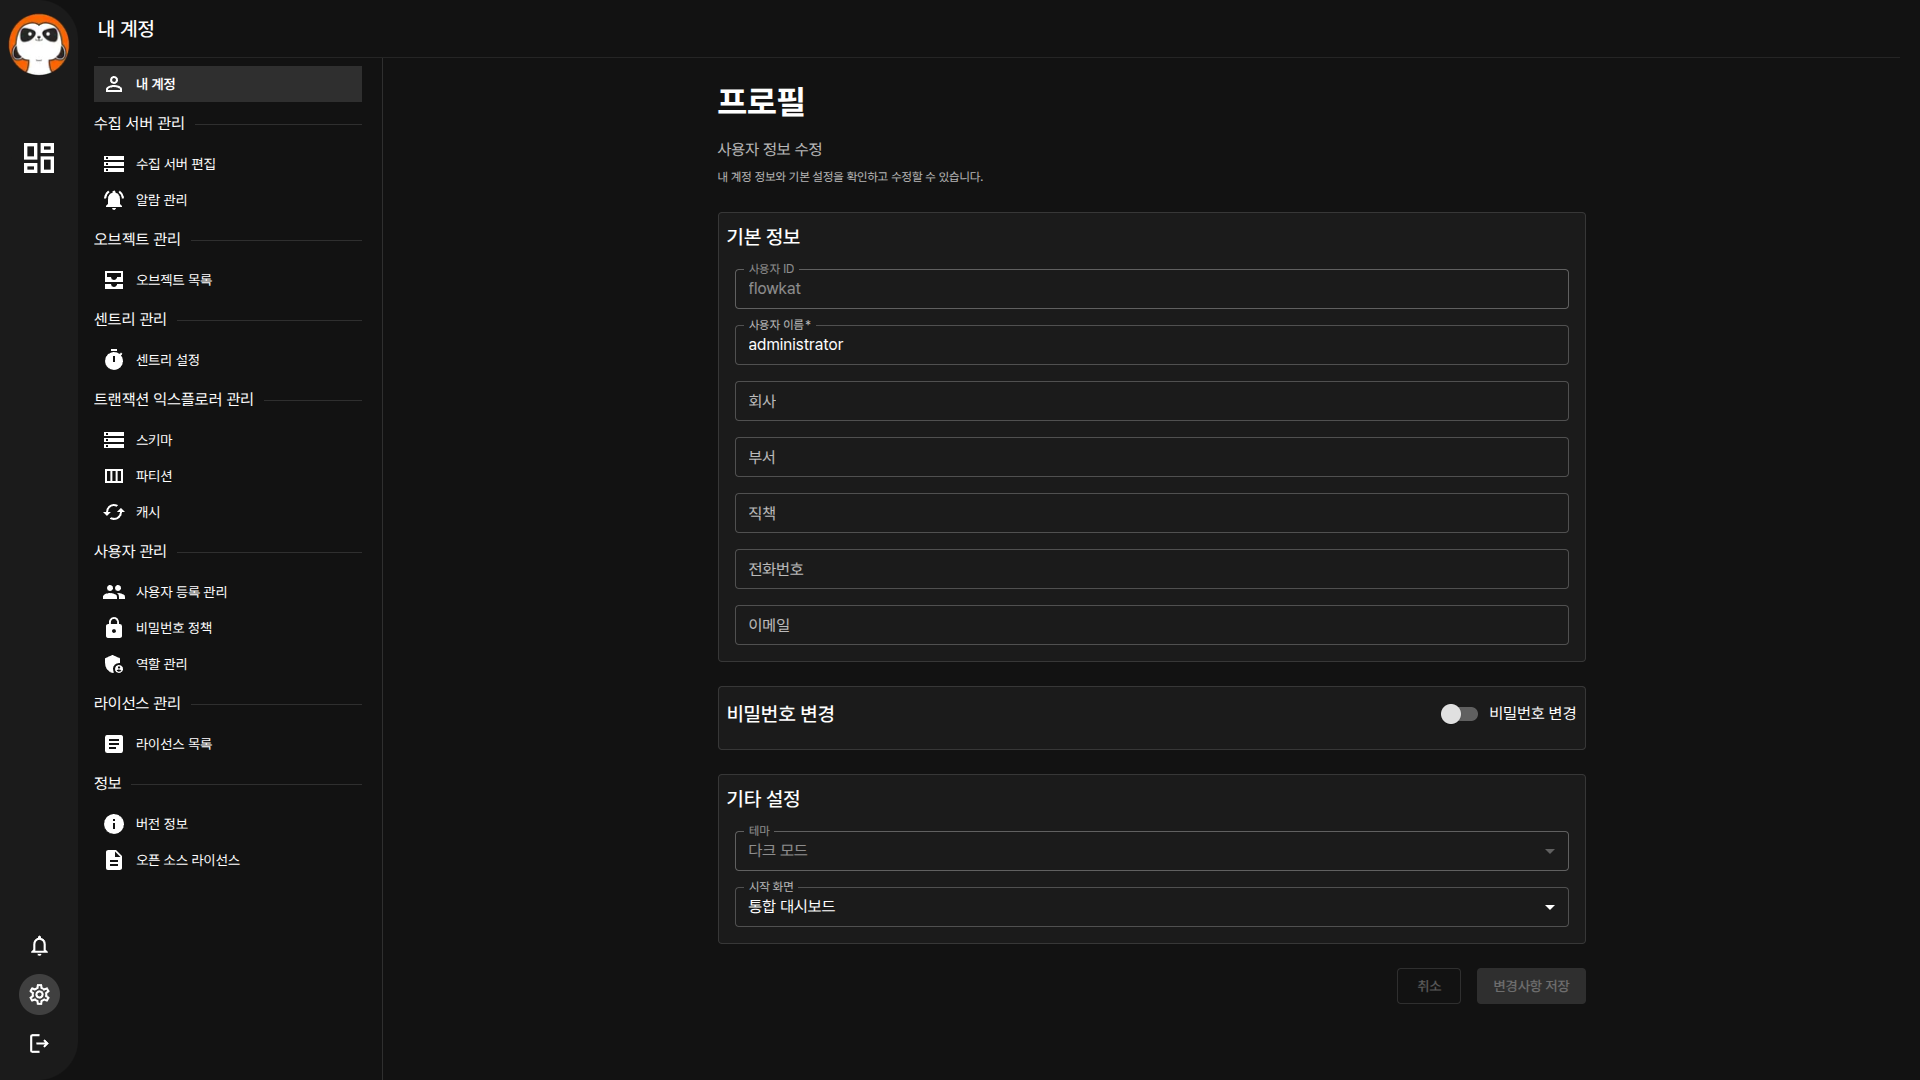Click the notification bell icon
This screenshot has height=1080, width=1920.
click(x=39, y=946)
